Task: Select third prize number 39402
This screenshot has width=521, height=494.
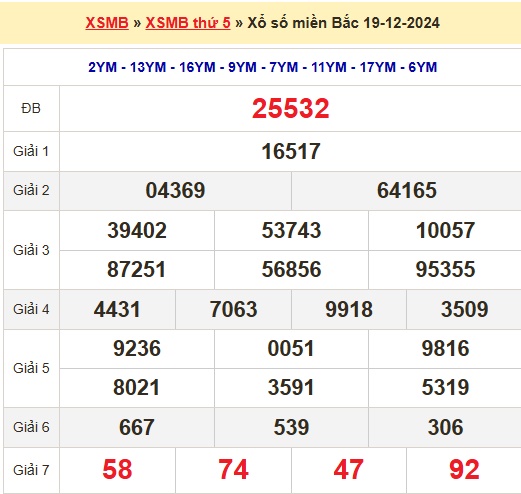Action: [x=137, y=230]
